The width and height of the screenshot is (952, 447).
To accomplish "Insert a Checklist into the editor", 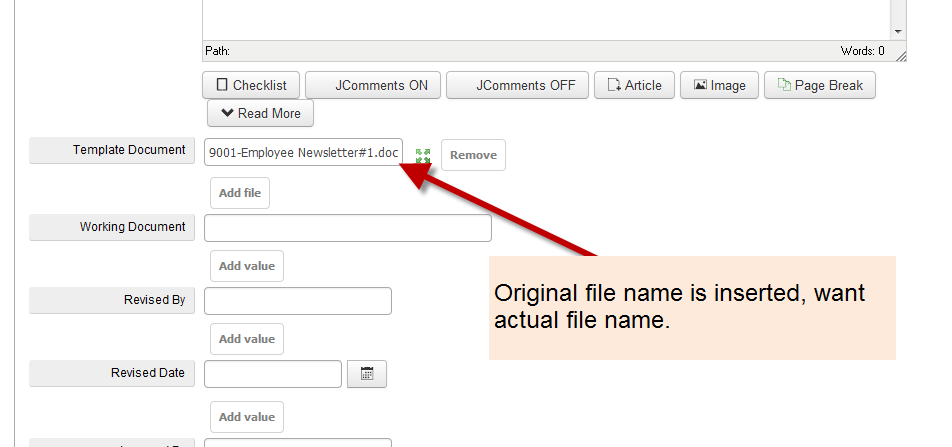I will [251, 85].
